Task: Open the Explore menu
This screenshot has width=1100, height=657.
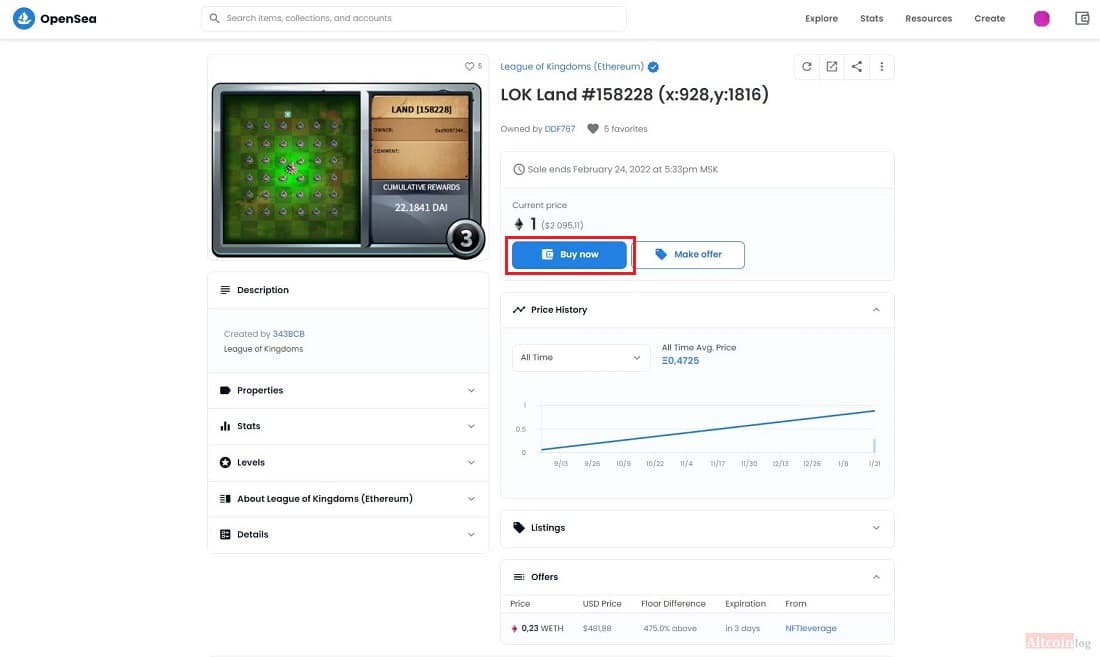Action: (821, 19)
